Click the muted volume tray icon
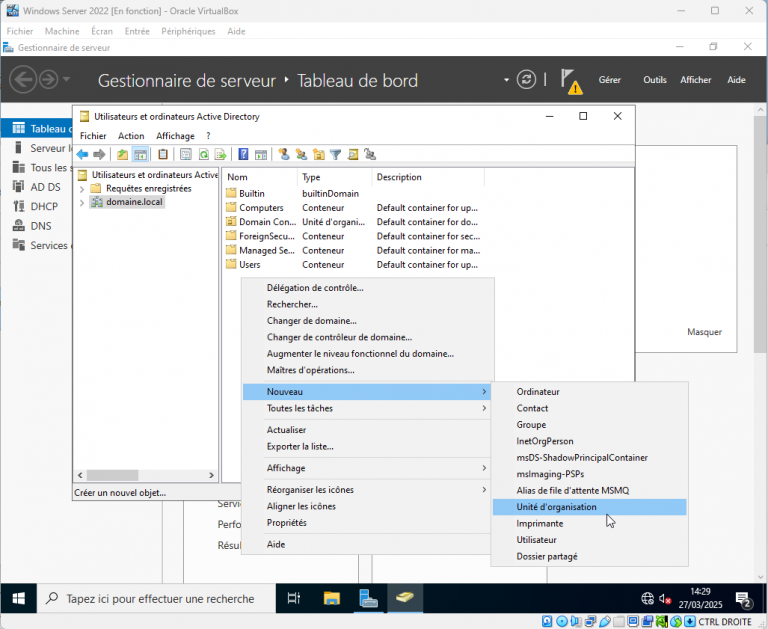 666,599
